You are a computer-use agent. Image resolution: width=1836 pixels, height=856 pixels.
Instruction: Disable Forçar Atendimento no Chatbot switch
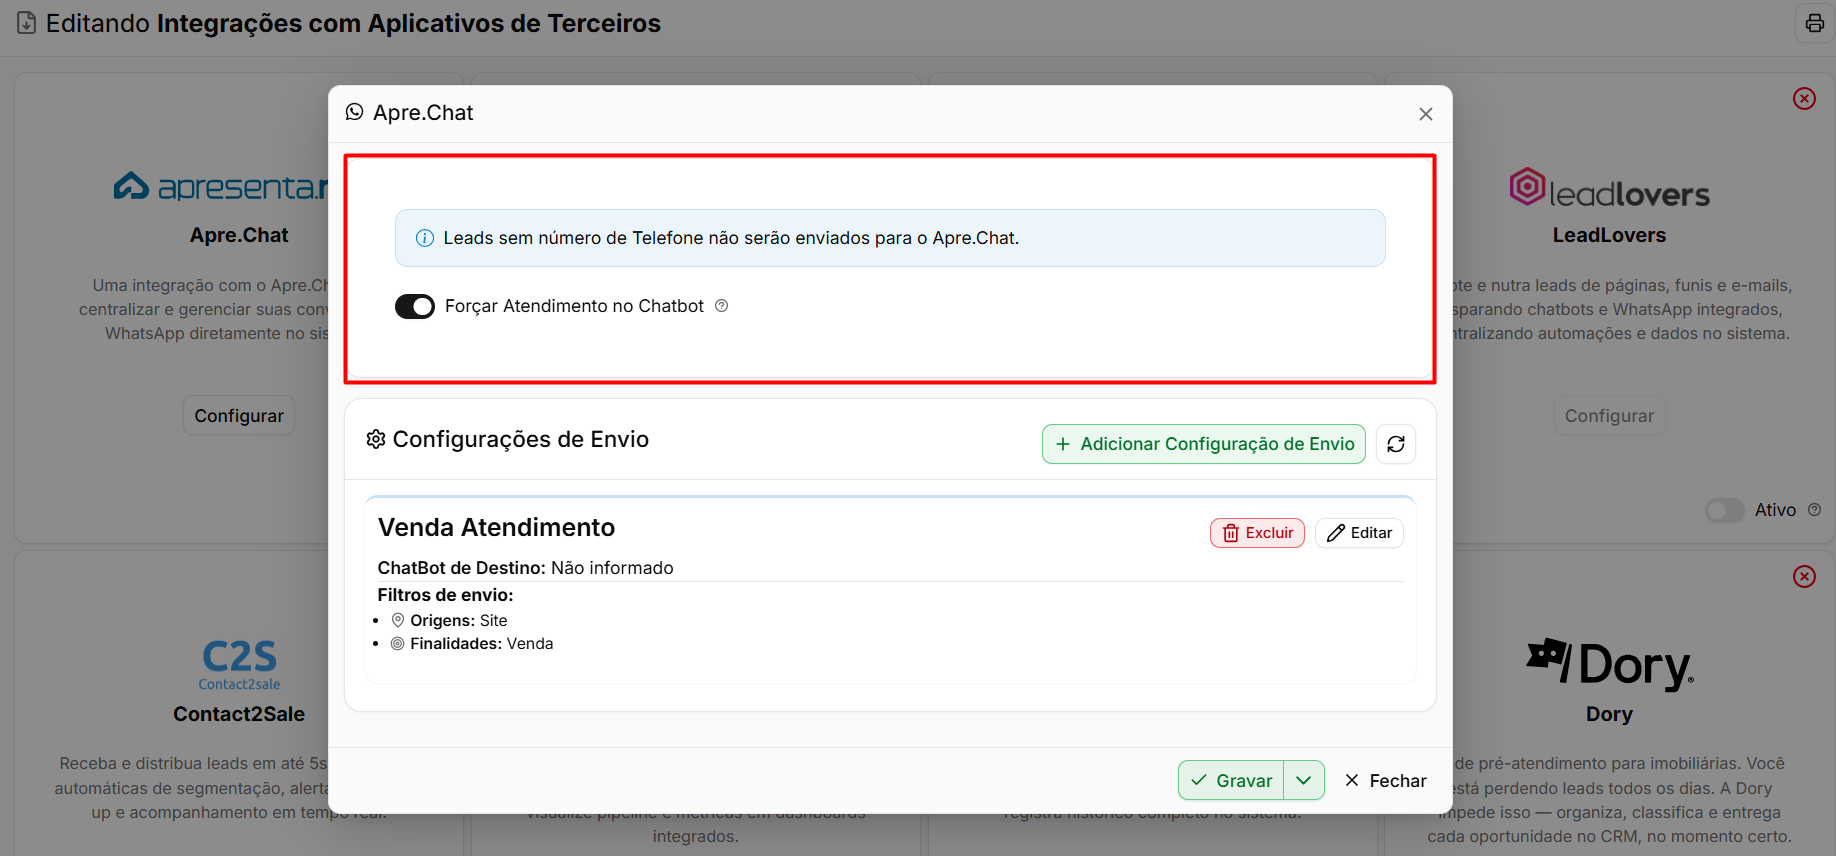click(415, 306)
